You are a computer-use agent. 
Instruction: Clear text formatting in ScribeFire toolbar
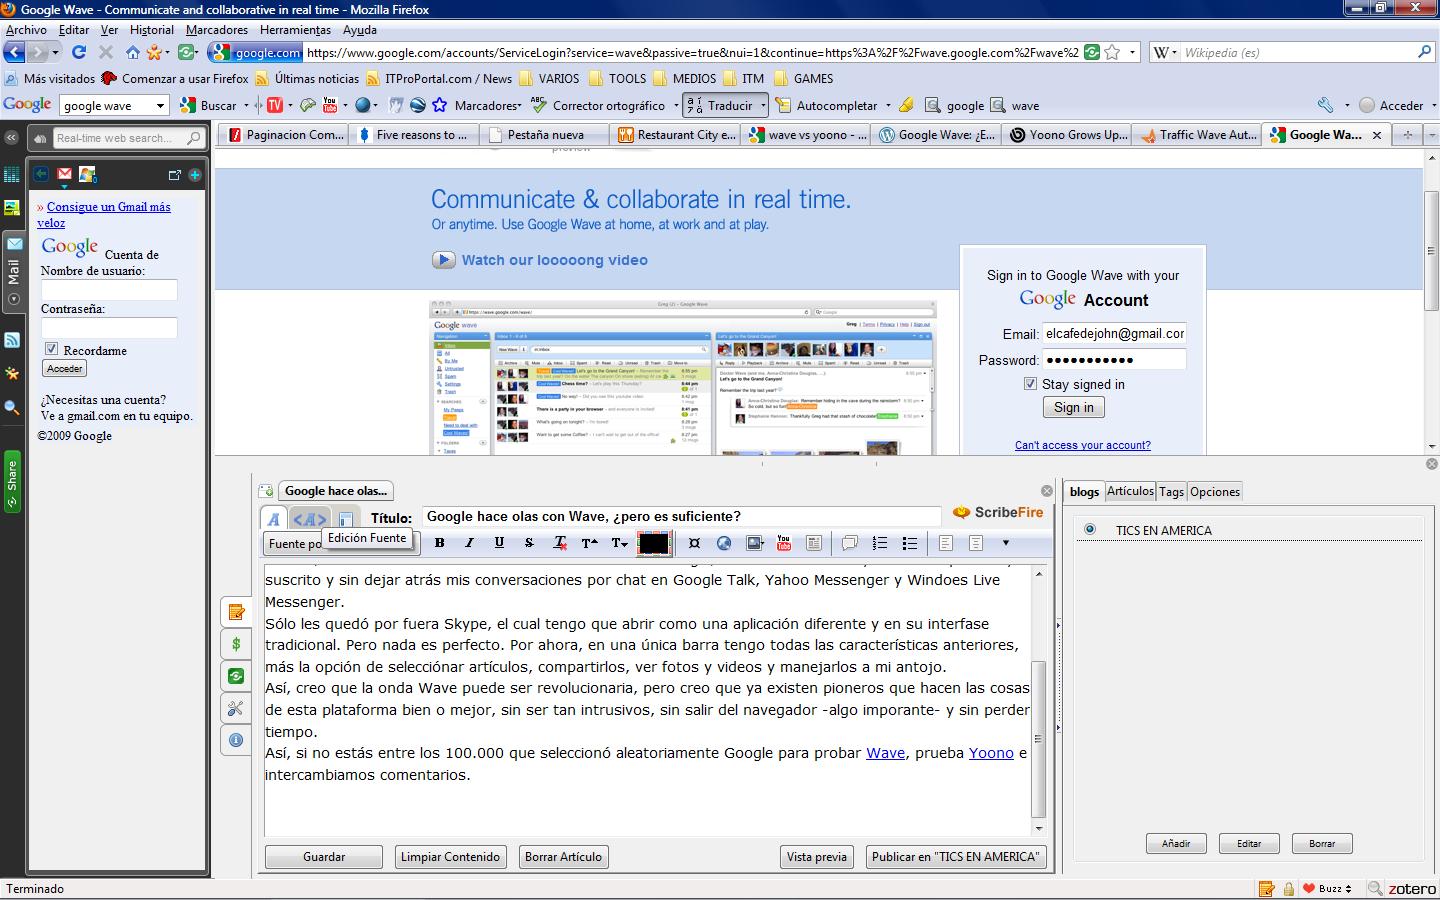[x=560, y=543]
